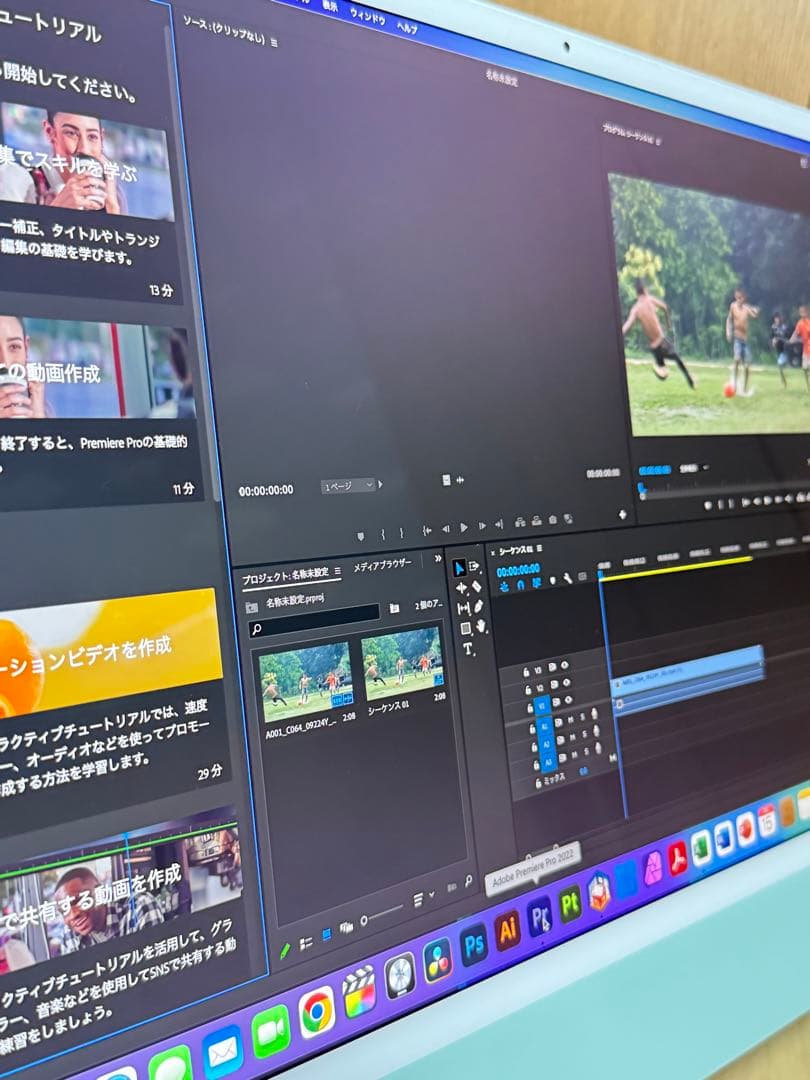The image size is (810, 1080).
Task: Select the Type (T) tool
Action: click(x=468, y=649)
